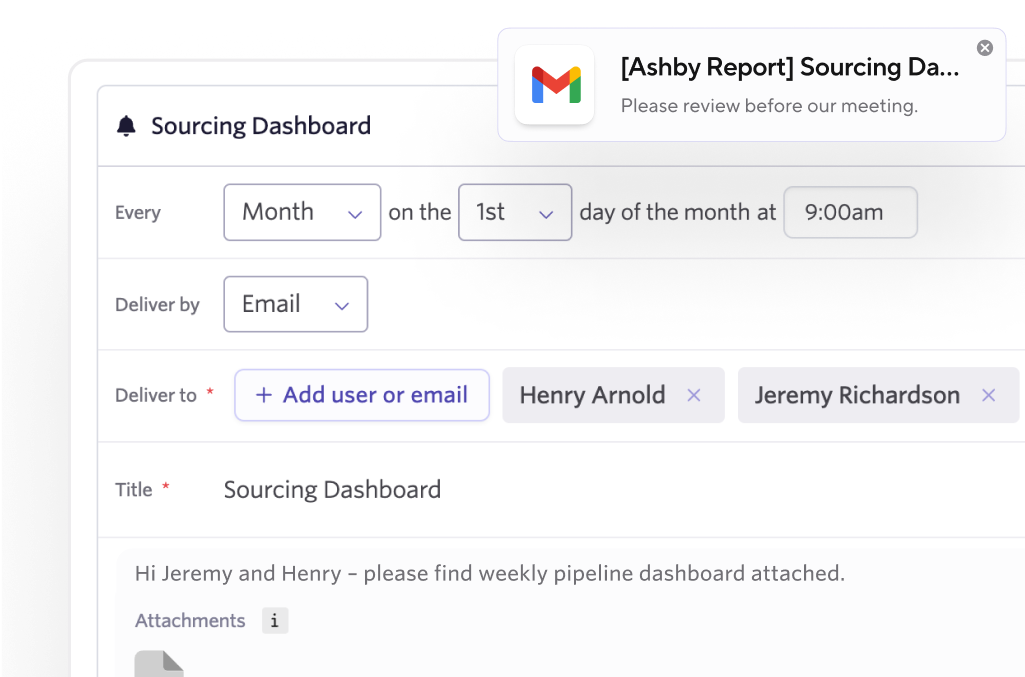Click the message body text starting Hi Jeremy

pos(490,573)
